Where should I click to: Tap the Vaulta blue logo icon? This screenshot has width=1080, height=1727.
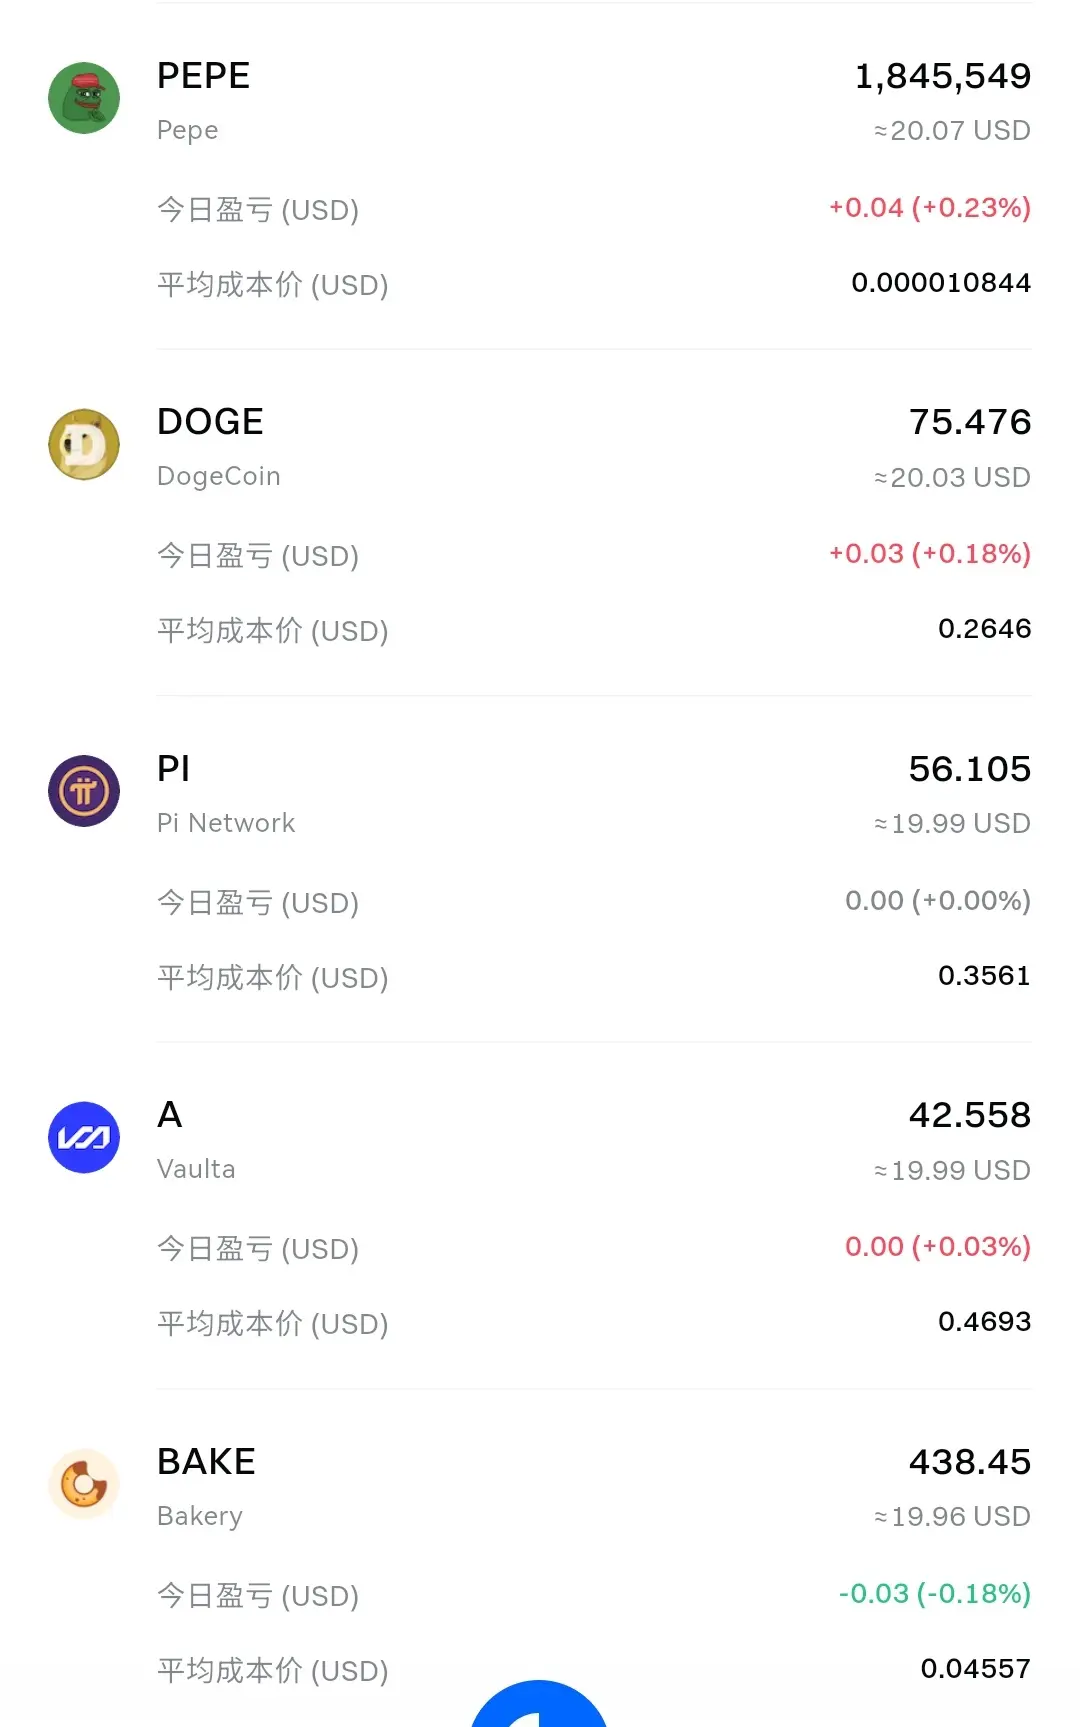click(x=84, y=1137)
